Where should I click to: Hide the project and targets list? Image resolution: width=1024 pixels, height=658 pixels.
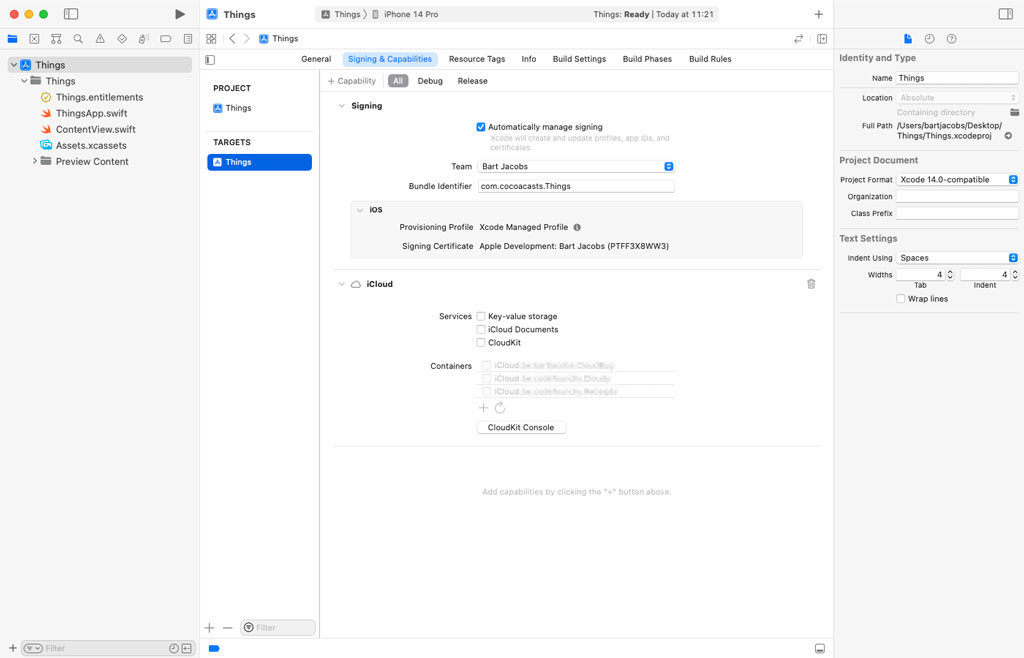tap(210, 60)
